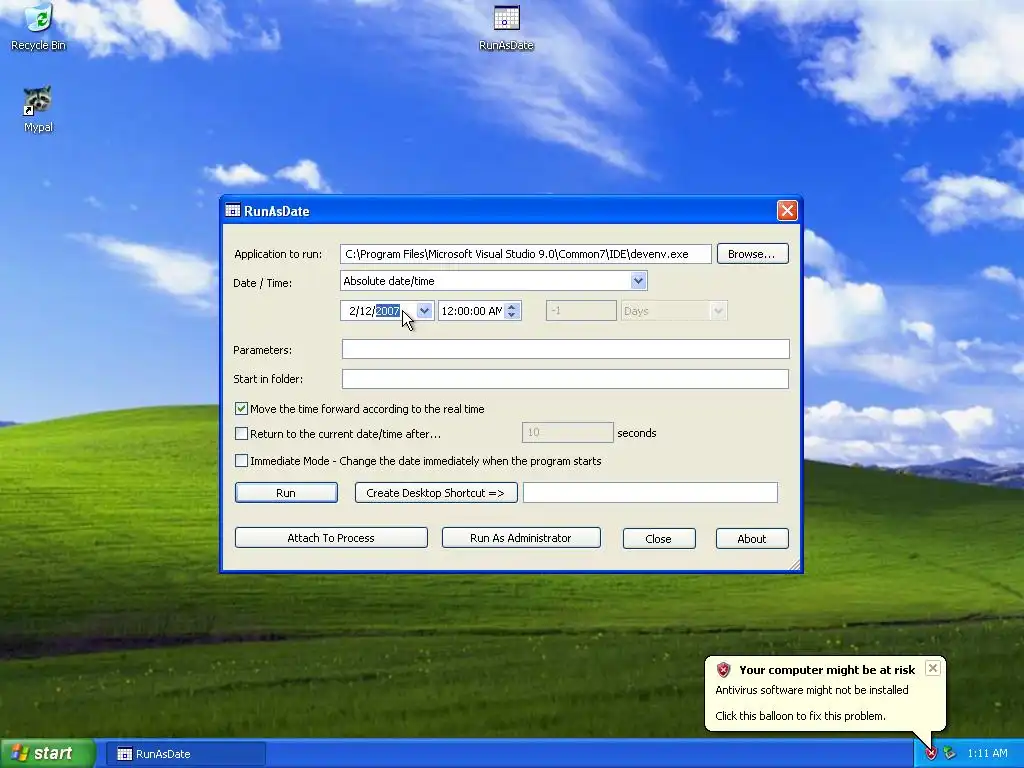Open the date picker calendar dropdown arrow
1024x768 pixels.
(424, 311)
